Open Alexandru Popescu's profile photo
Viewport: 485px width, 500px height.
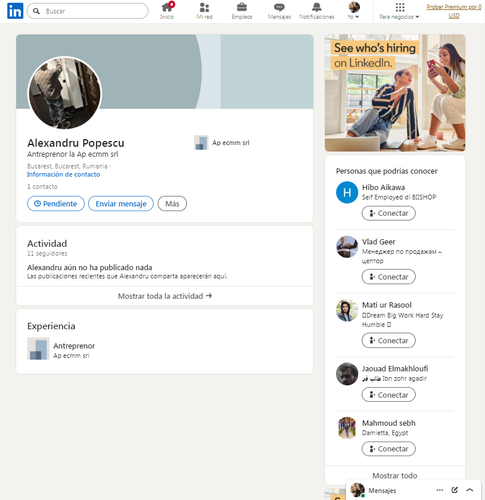(65, 93)
